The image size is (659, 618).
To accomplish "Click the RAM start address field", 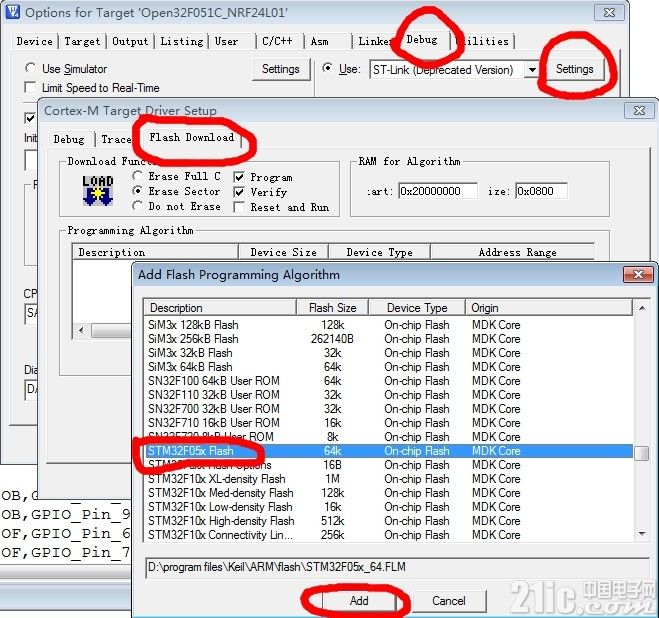I will [x=438, y=191].
